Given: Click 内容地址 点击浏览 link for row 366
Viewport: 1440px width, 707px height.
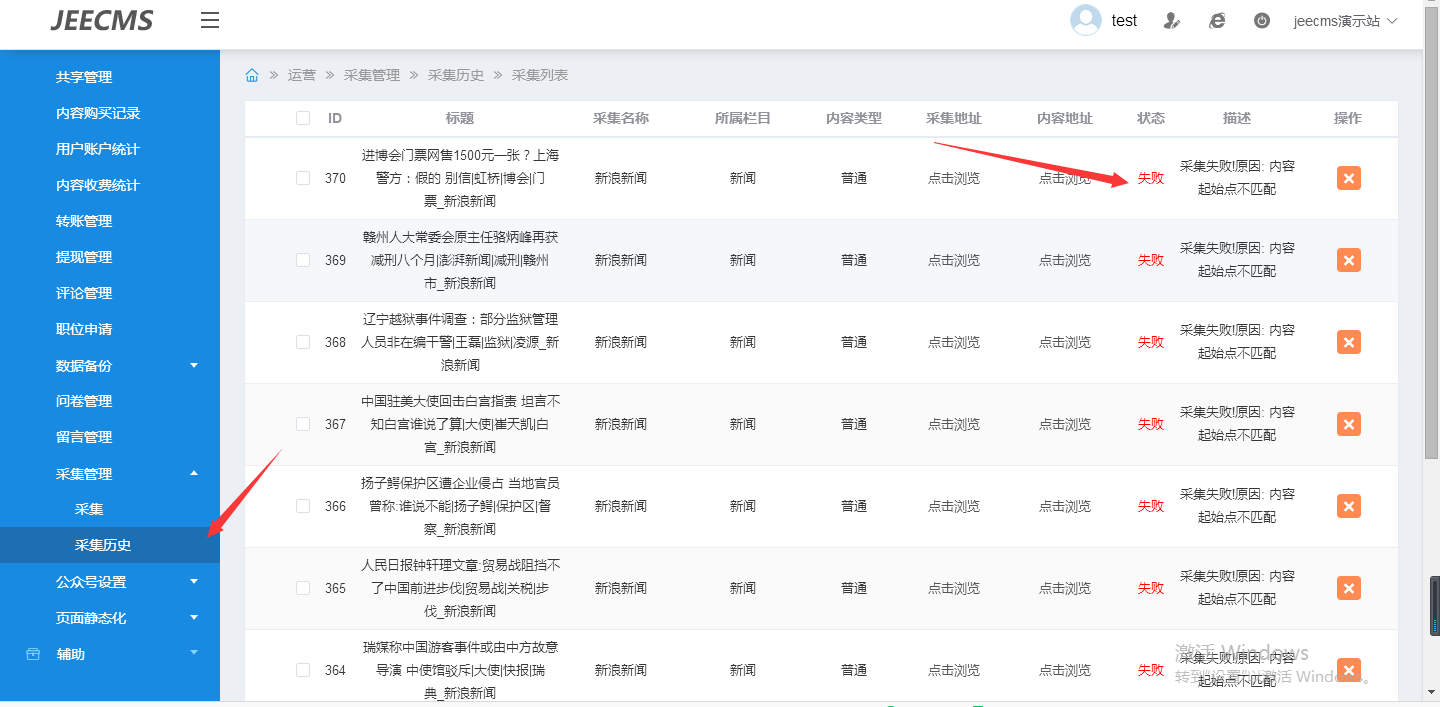Looking at the screenshot, I should pyautogui.click(x=1064, y=506).
